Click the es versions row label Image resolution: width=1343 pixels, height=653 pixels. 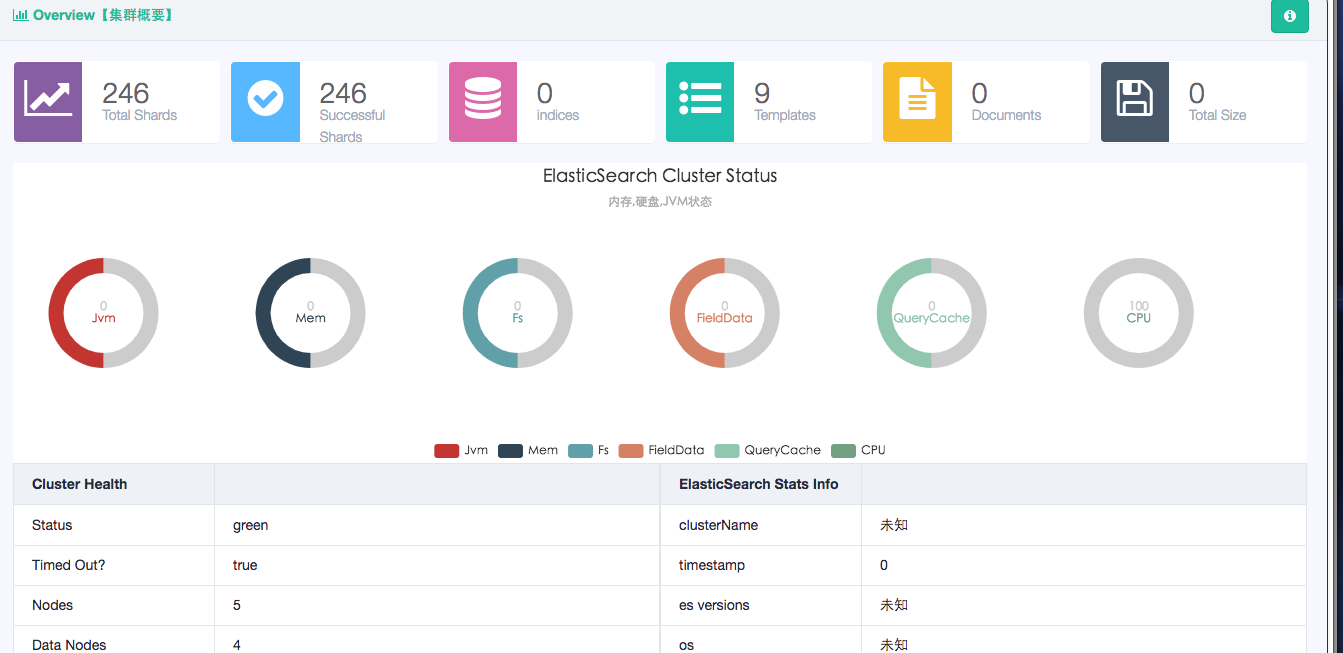point(714,605)
